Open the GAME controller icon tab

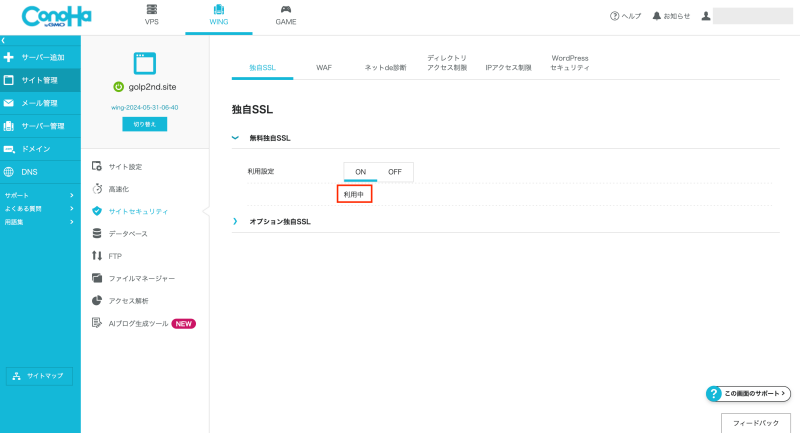click(285, 9)
